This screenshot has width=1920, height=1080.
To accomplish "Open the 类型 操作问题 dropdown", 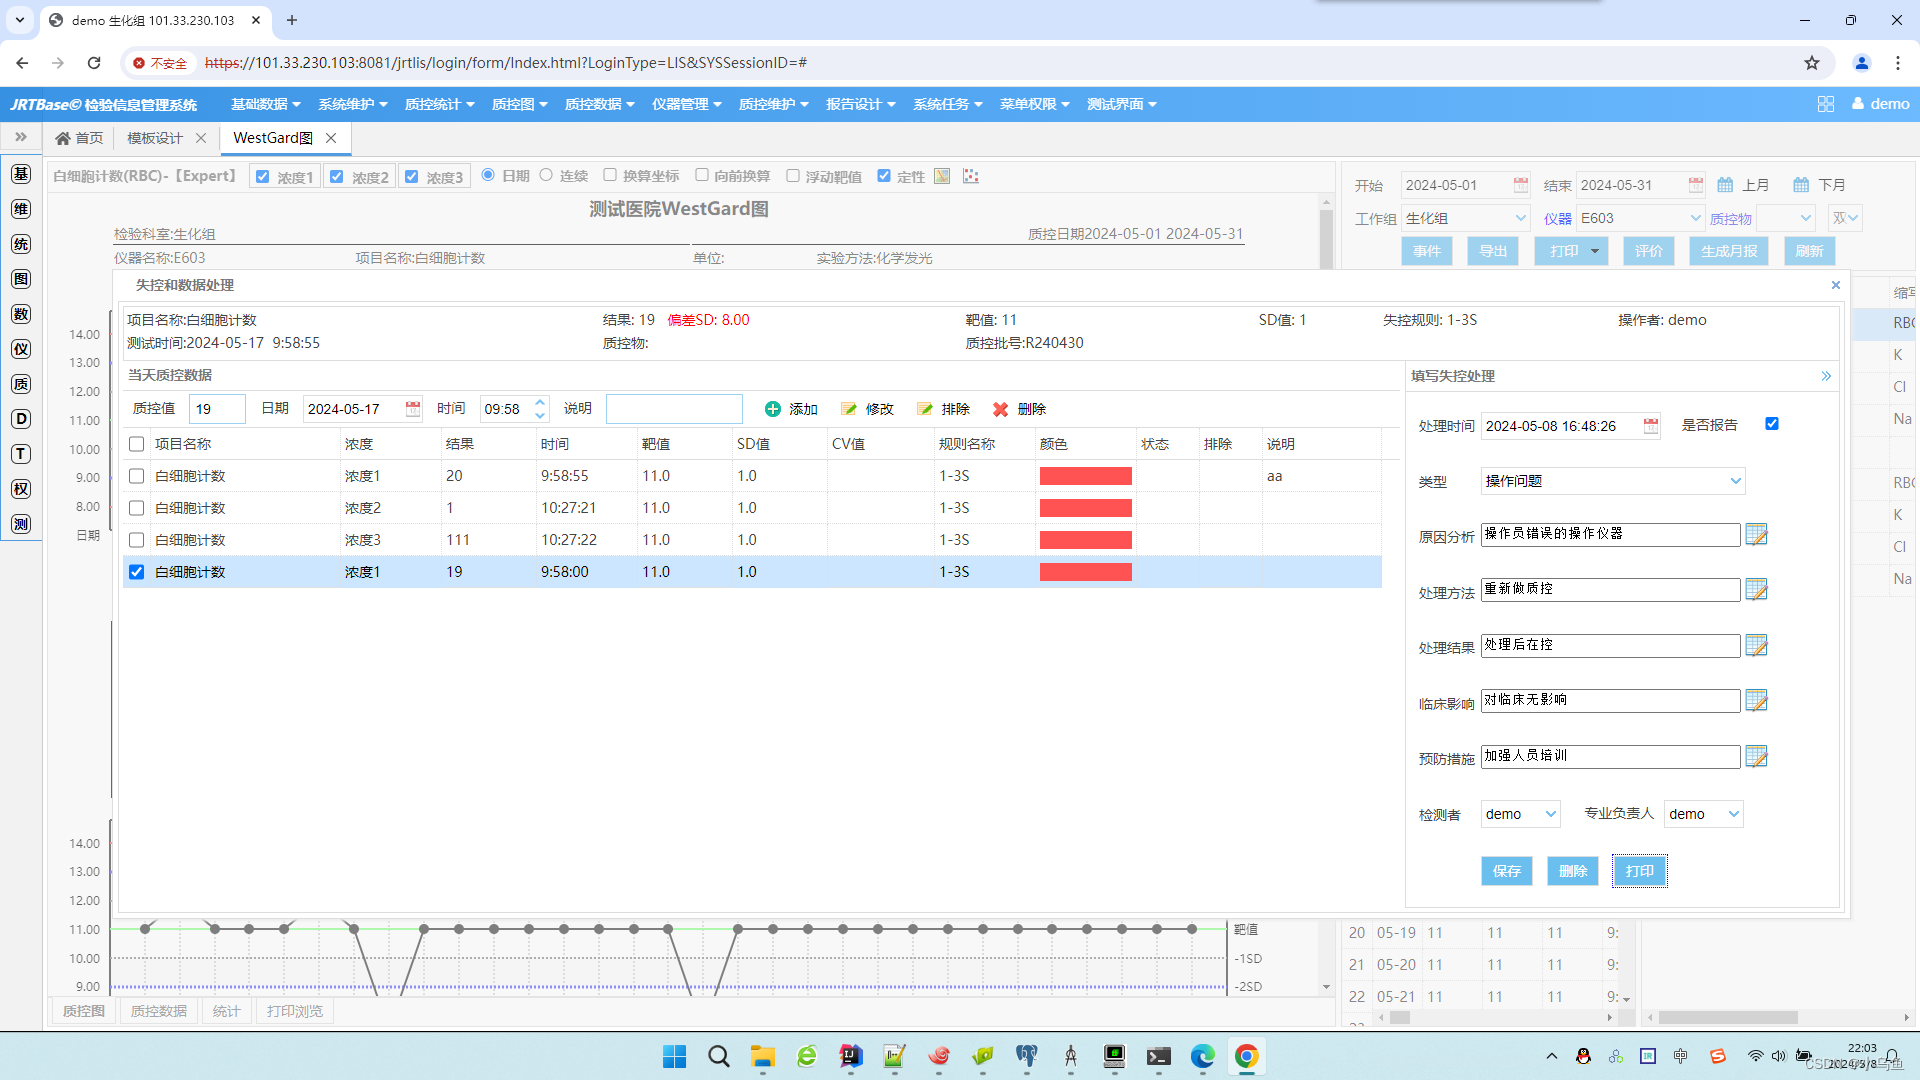I will pyautogui.click(x=1613, y=481).
